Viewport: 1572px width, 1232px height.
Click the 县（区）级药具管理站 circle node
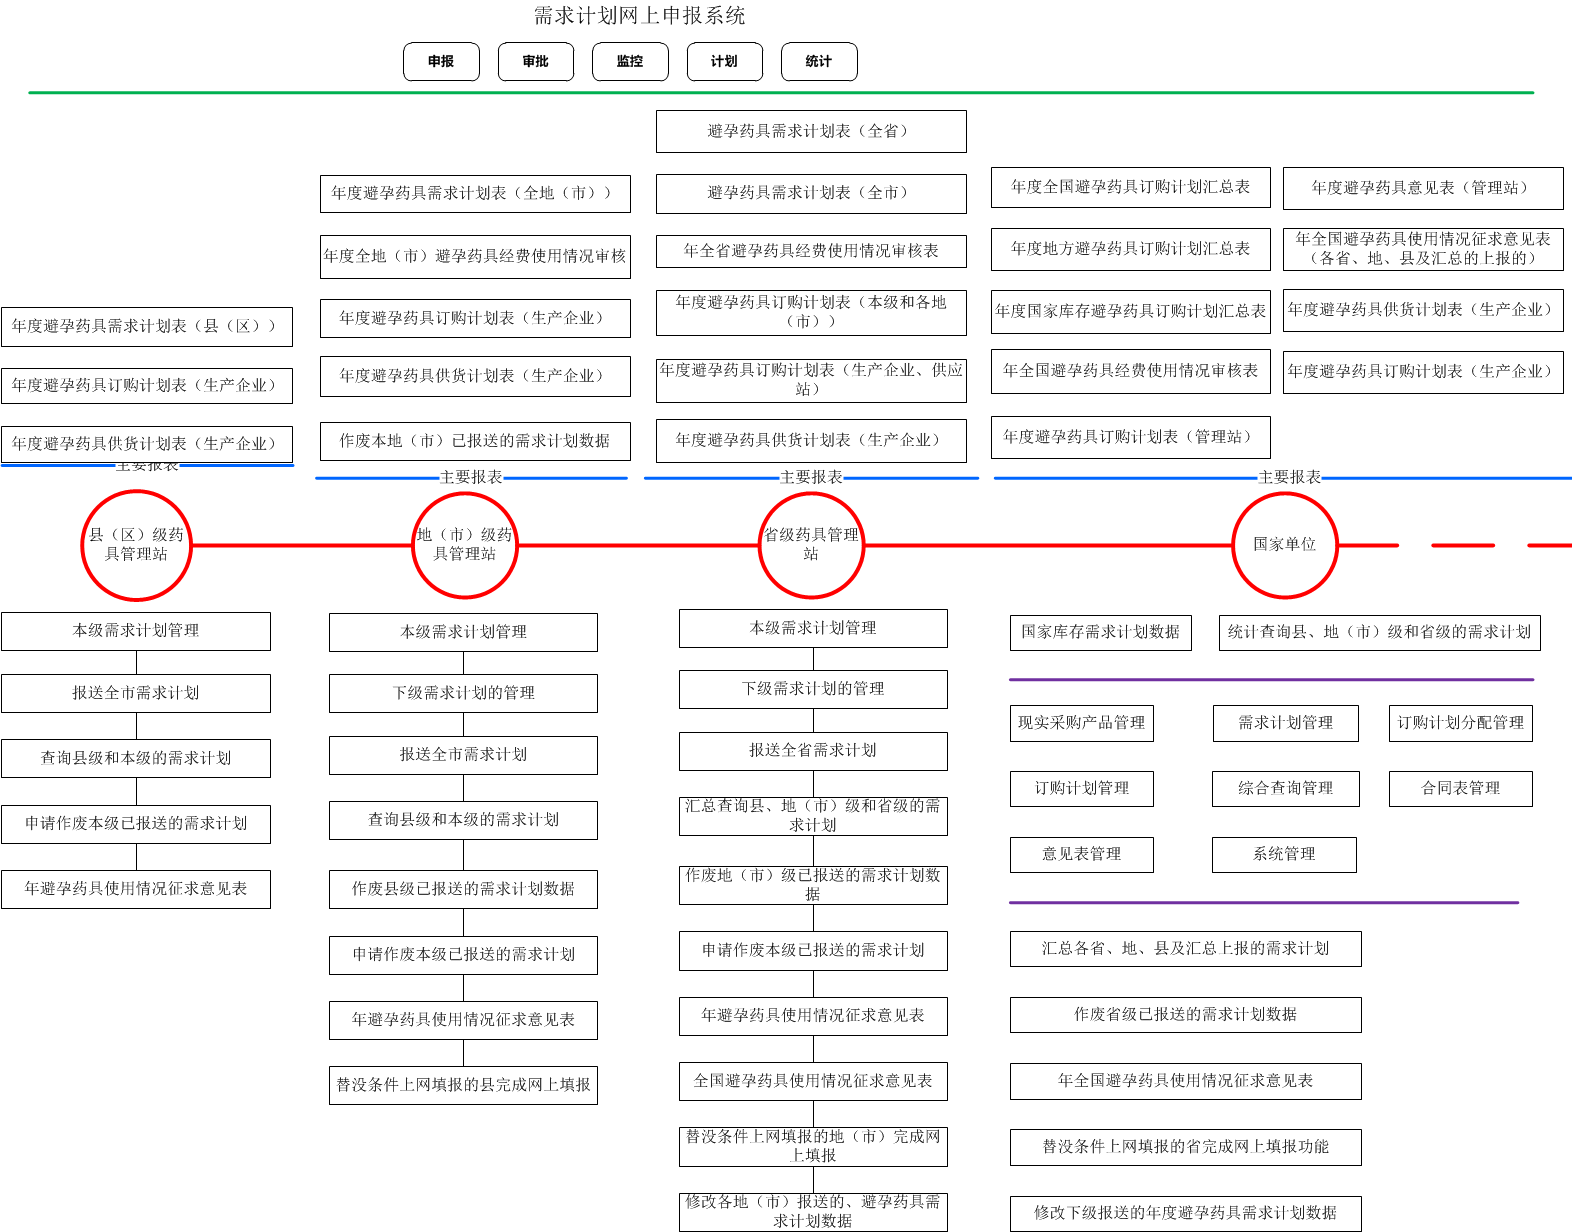click(136, 545)
